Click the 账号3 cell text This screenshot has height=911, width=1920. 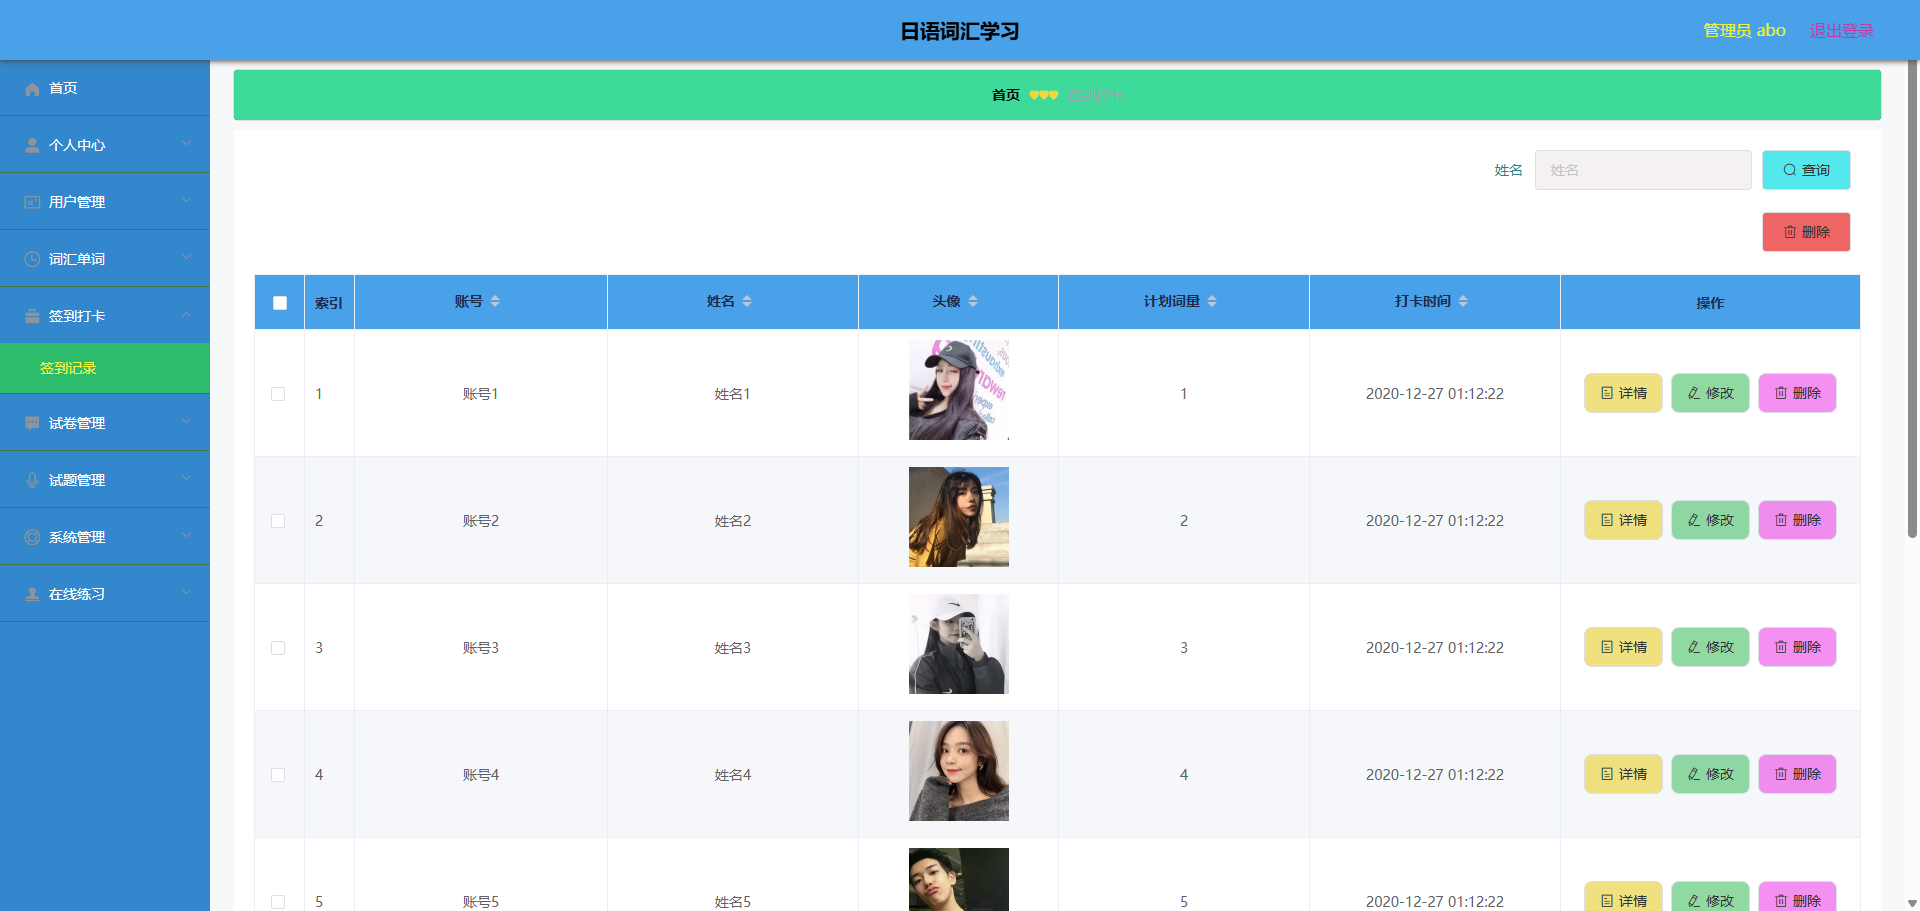(x=481, y=648)
